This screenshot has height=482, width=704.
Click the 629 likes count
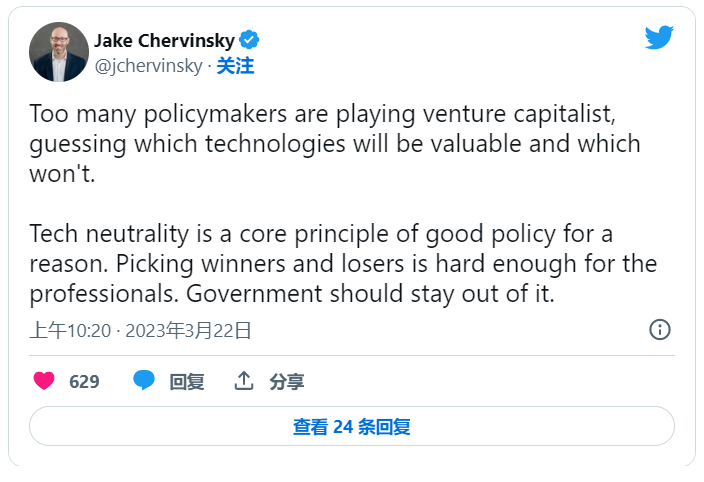[84, 381]
